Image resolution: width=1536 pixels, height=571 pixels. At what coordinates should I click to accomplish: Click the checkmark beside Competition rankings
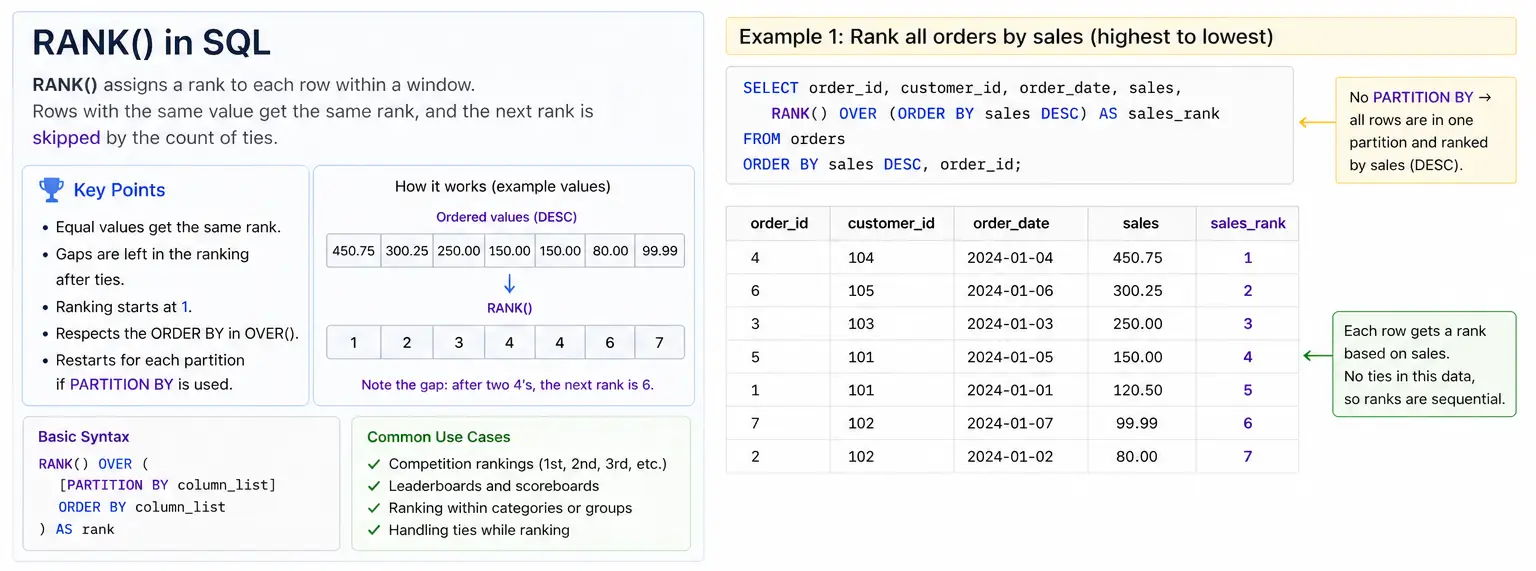pyautogui.click(x=374, y=464)
